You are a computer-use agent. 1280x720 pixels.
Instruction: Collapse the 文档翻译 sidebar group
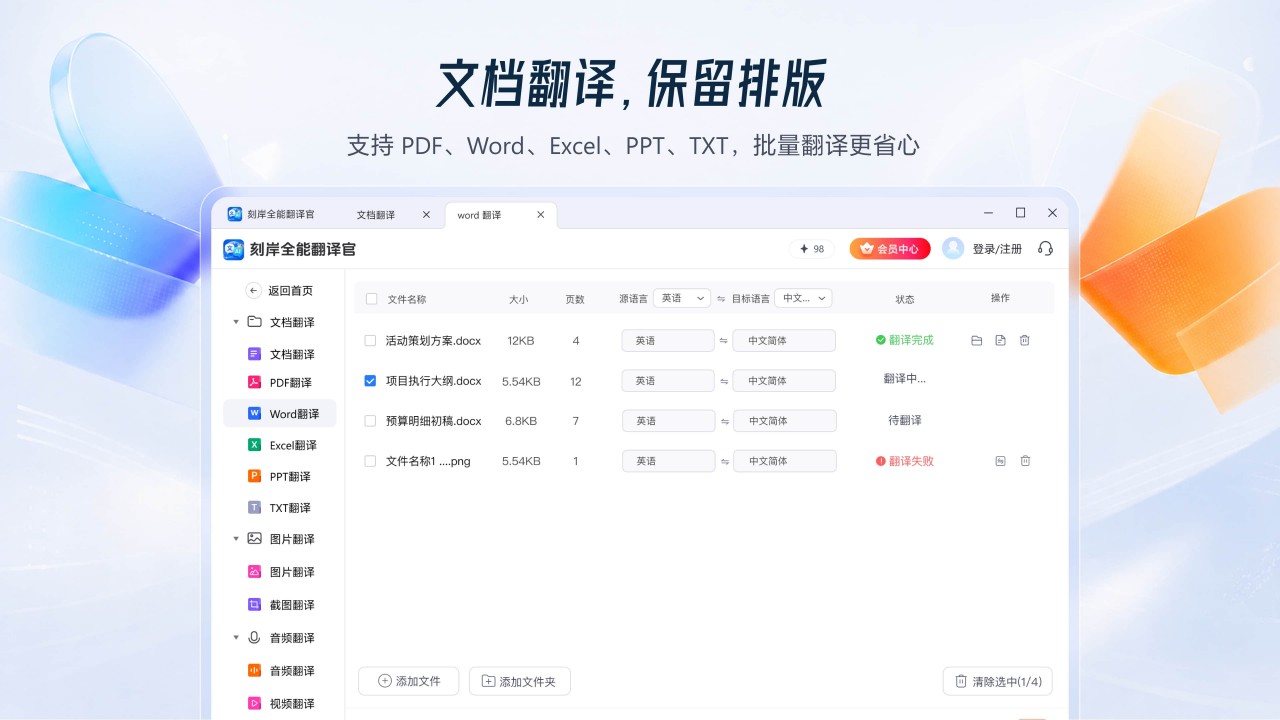tap(236, 322)
